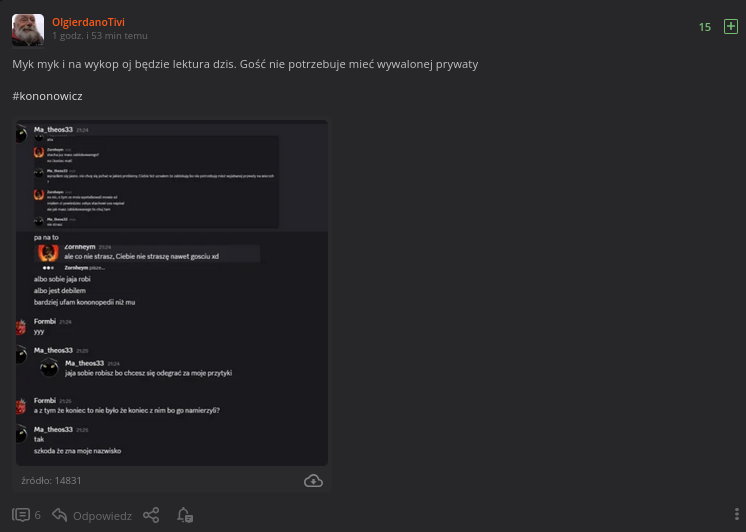Click the post text starting "Myk myk"
This screenshot has width=746, height=532.
pos(245,64)
